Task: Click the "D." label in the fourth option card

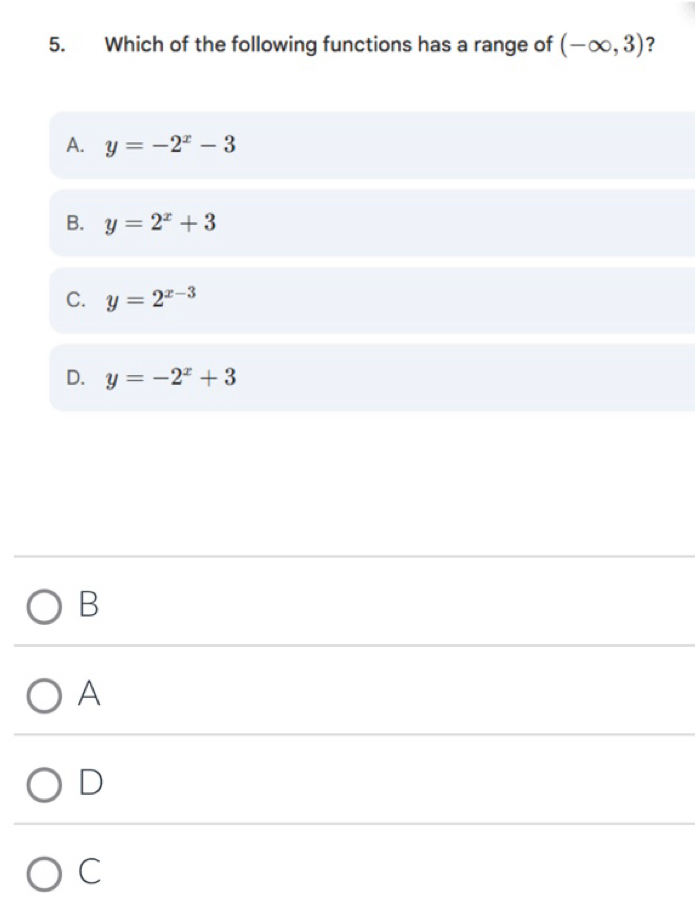Action: point(74,377)
